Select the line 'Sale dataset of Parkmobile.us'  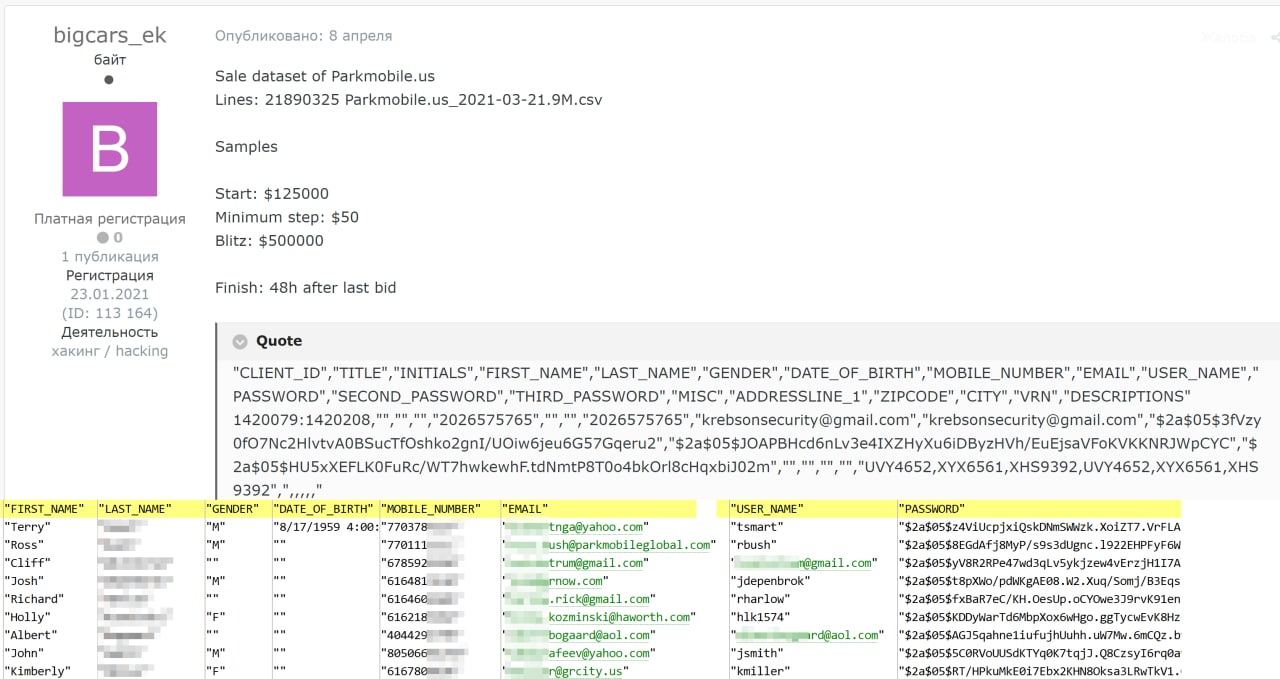tap(325, 76)
